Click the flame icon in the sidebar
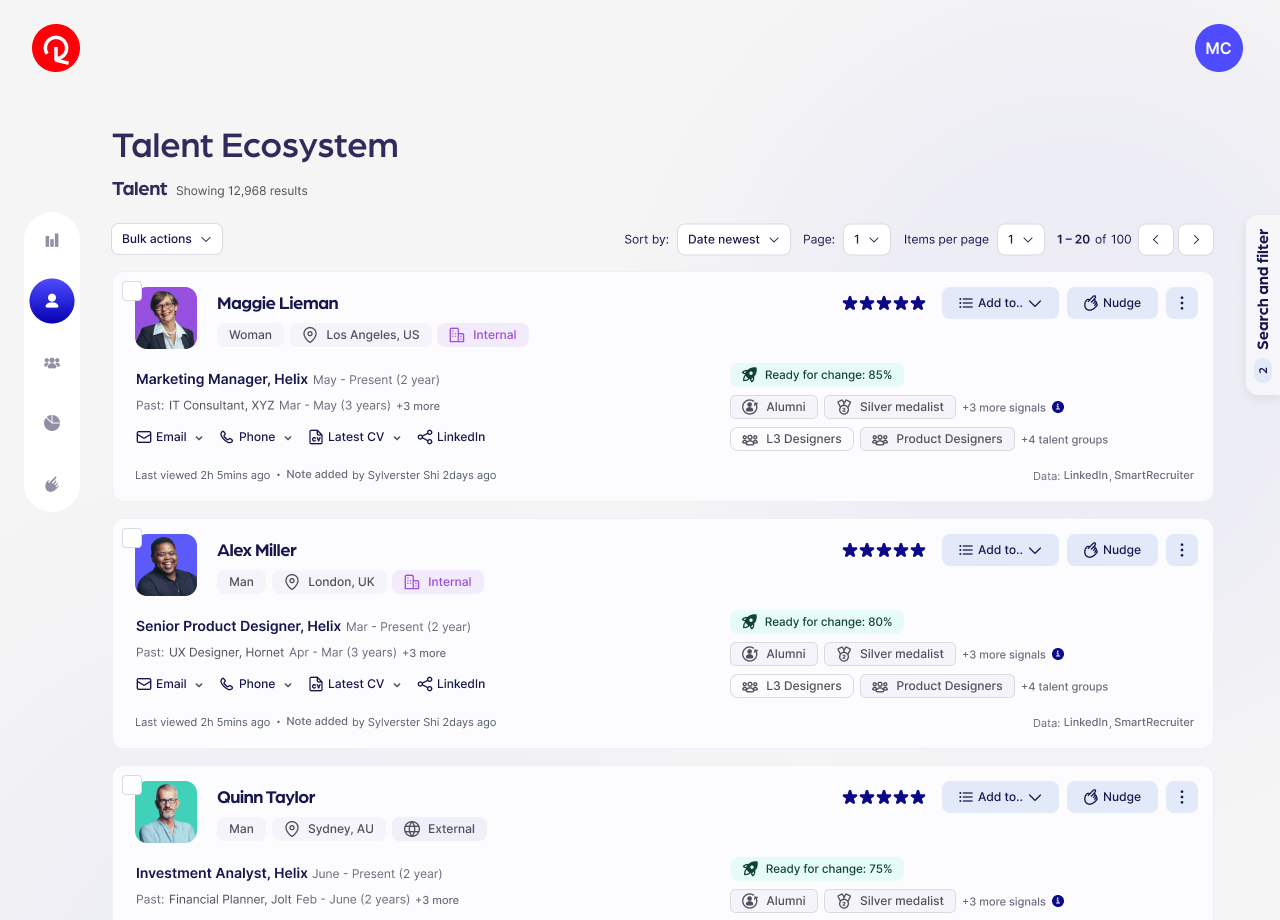 pos(52,485)
